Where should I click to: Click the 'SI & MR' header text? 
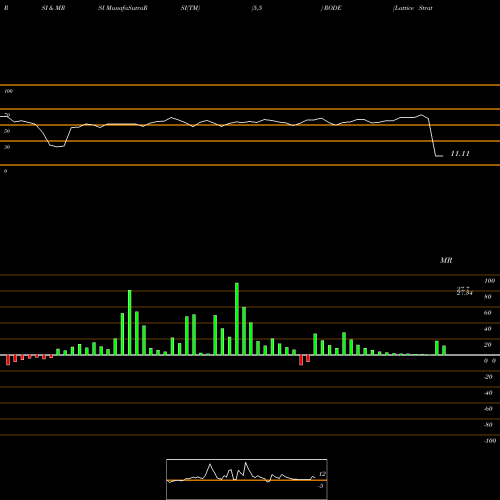53,8
